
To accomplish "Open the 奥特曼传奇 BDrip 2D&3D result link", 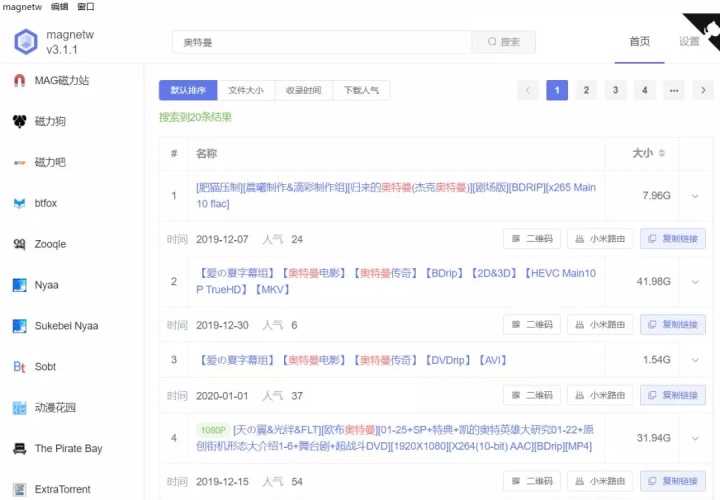I will 396,281.
